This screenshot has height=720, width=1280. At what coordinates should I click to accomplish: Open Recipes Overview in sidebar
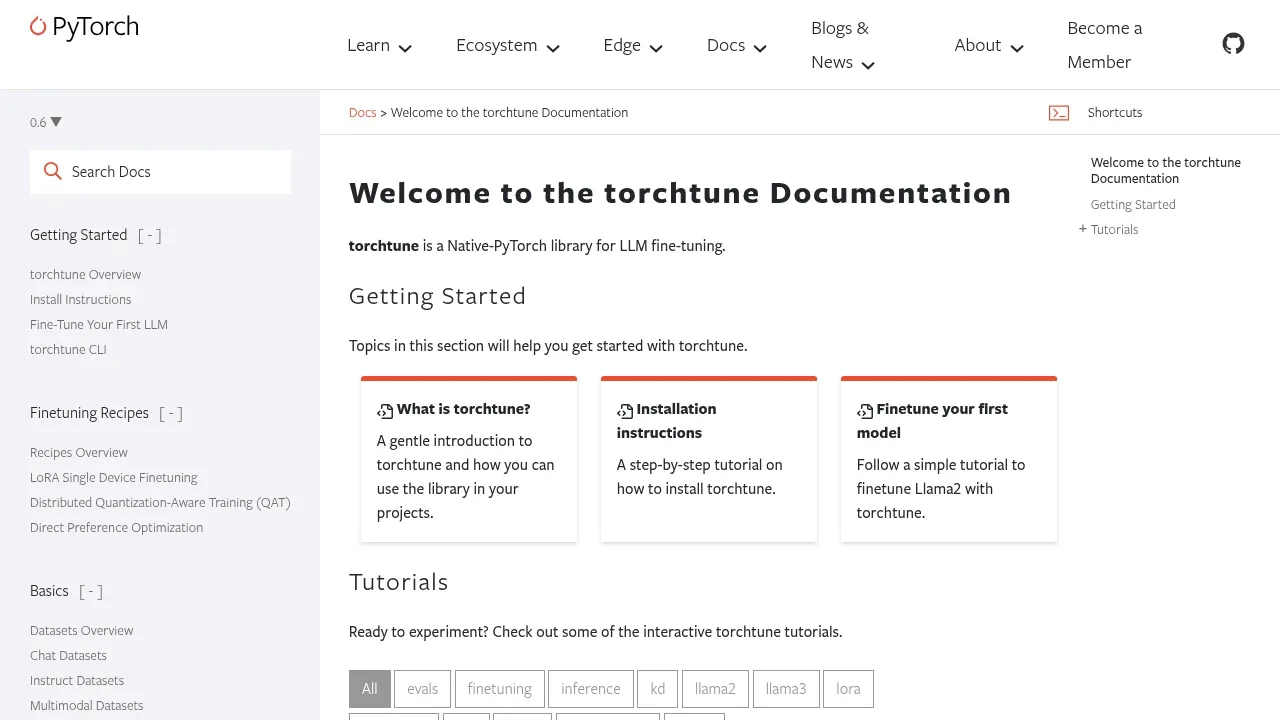click(x=79, y=452)
